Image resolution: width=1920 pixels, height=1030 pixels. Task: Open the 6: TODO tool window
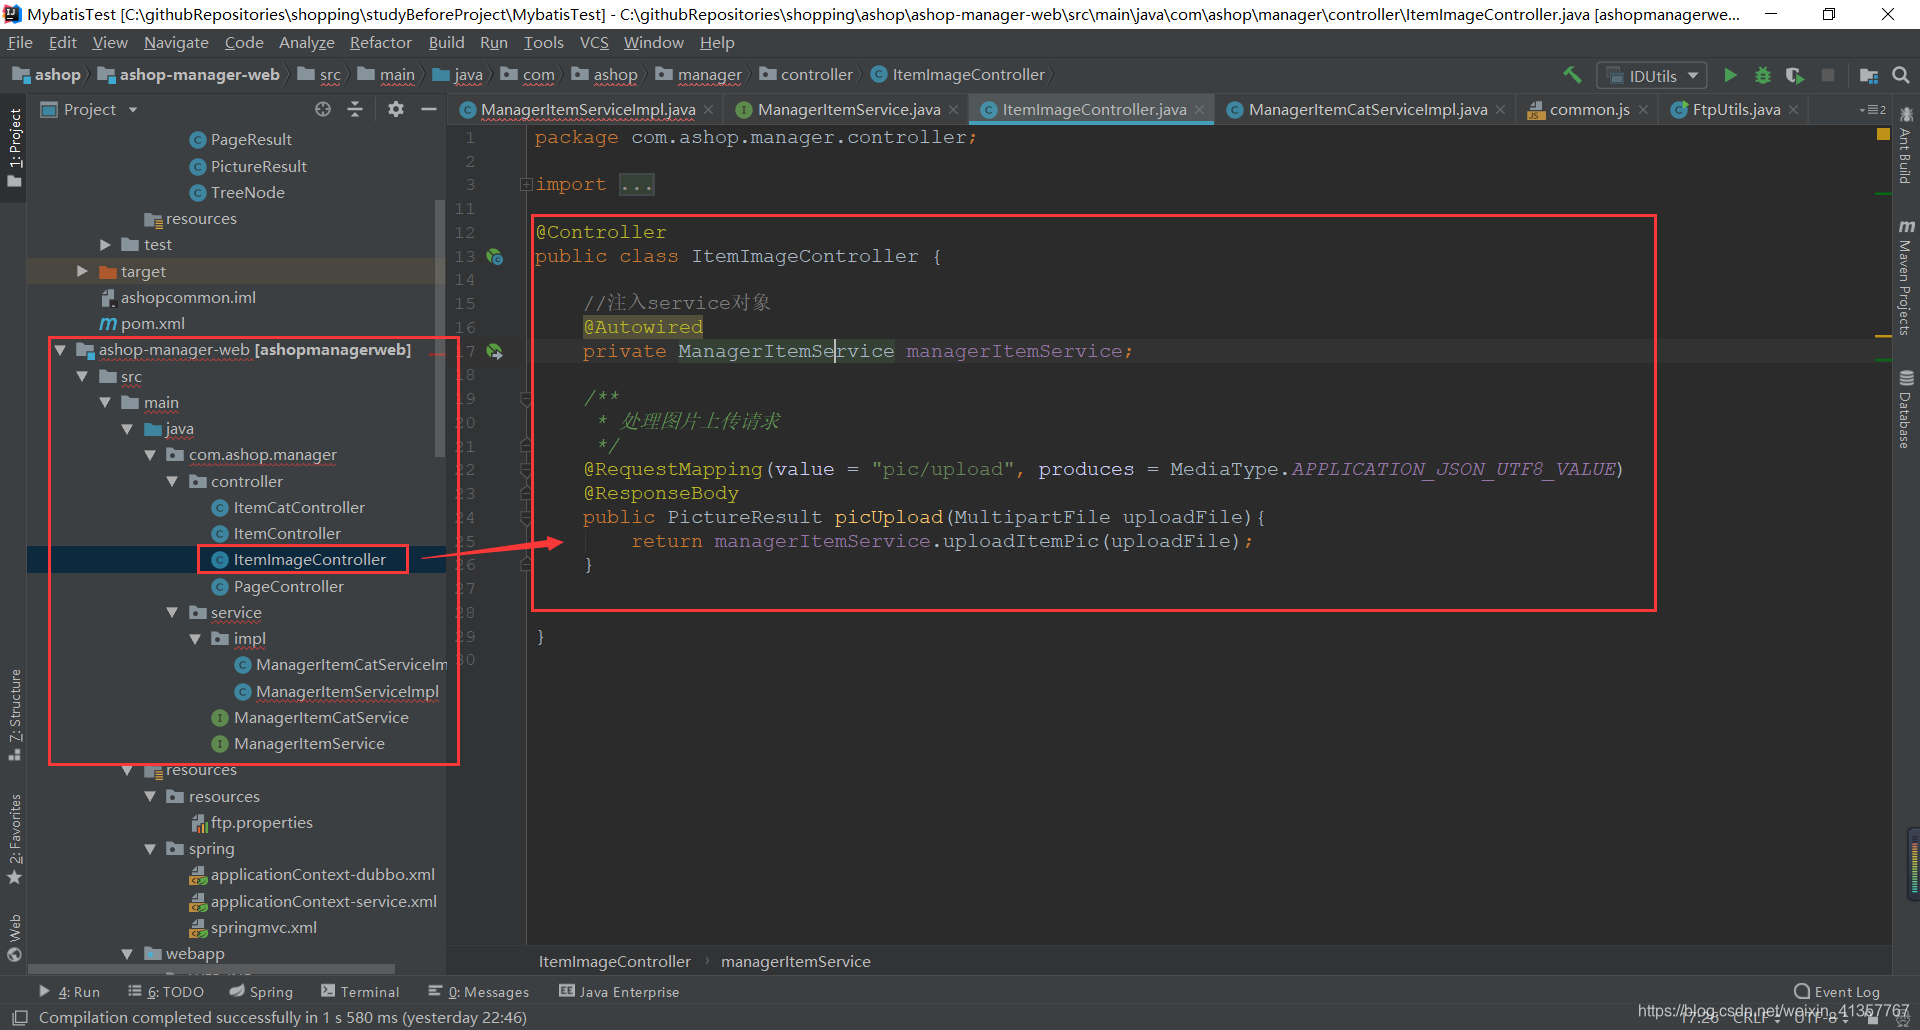click(166, 992)
